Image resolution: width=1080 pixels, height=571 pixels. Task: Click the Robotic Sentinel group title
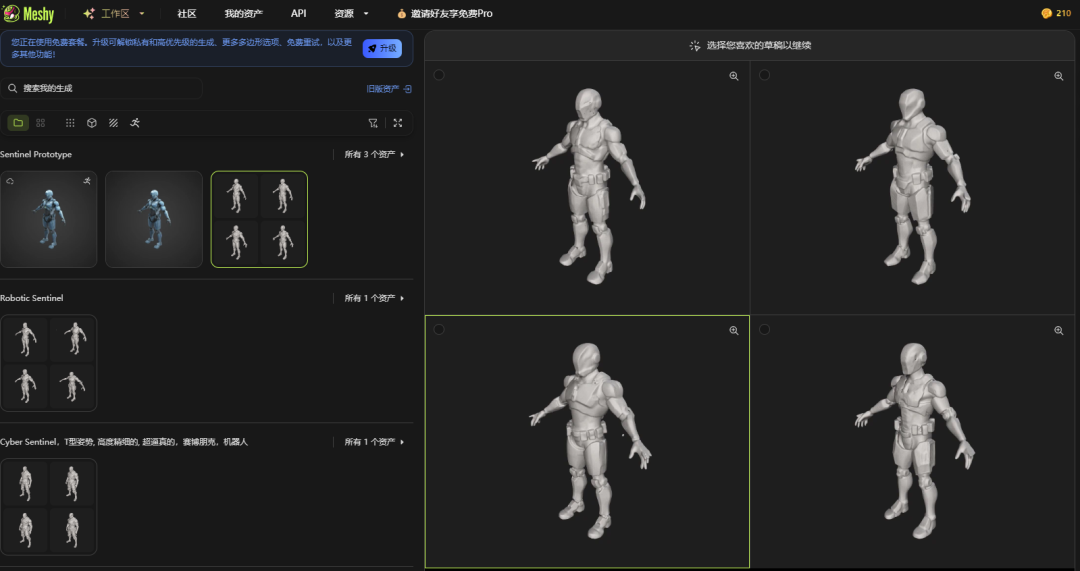pyautogui.click(x=32, y=298)
